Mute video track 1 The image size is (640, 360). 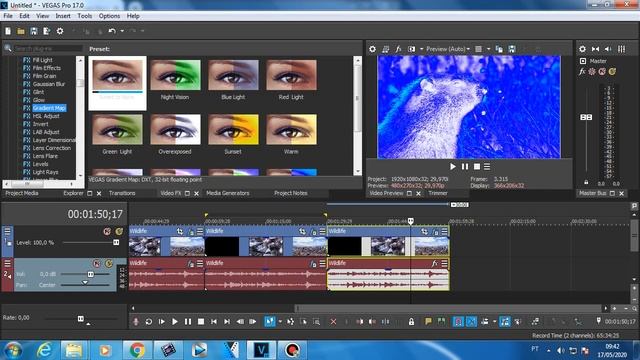107,231
